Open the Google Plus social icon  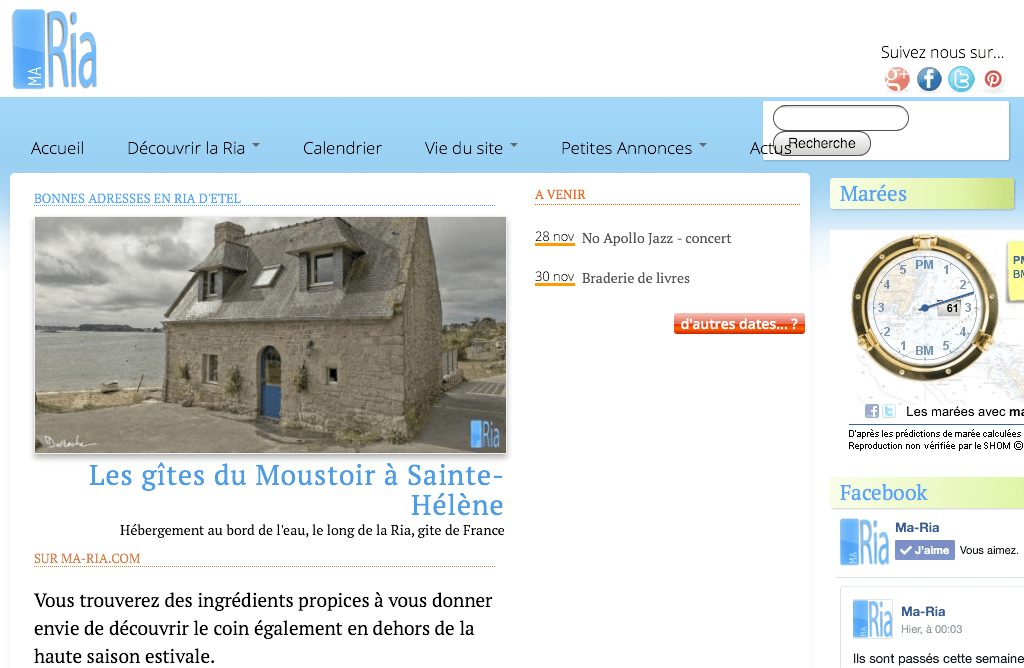coord(897,79)
